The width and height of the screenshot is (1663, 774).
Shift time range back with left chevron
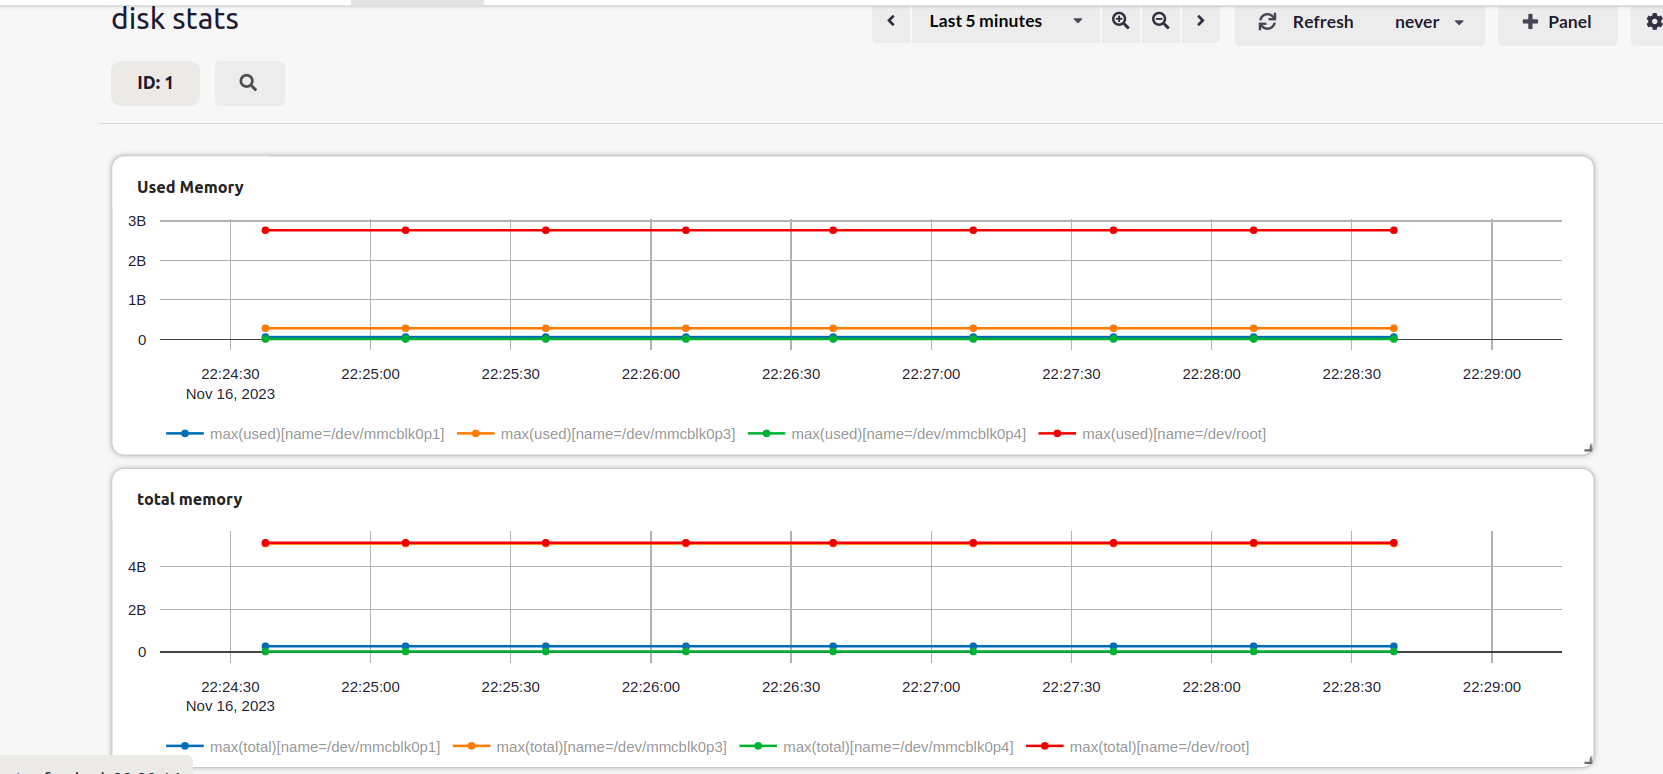pos(891,21)
